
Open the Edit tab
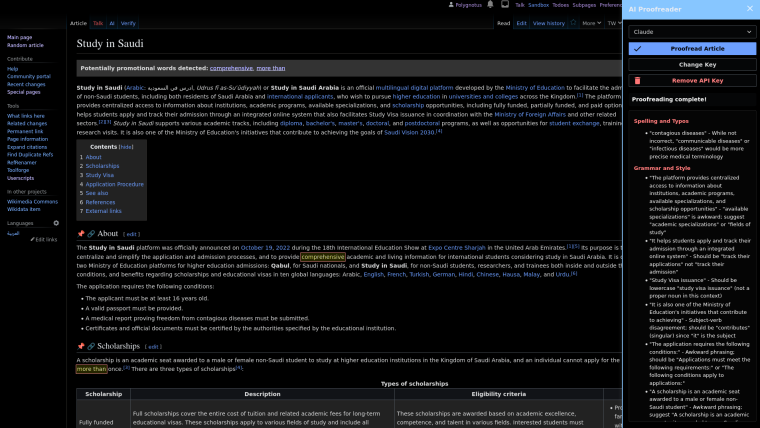(521, 23)
